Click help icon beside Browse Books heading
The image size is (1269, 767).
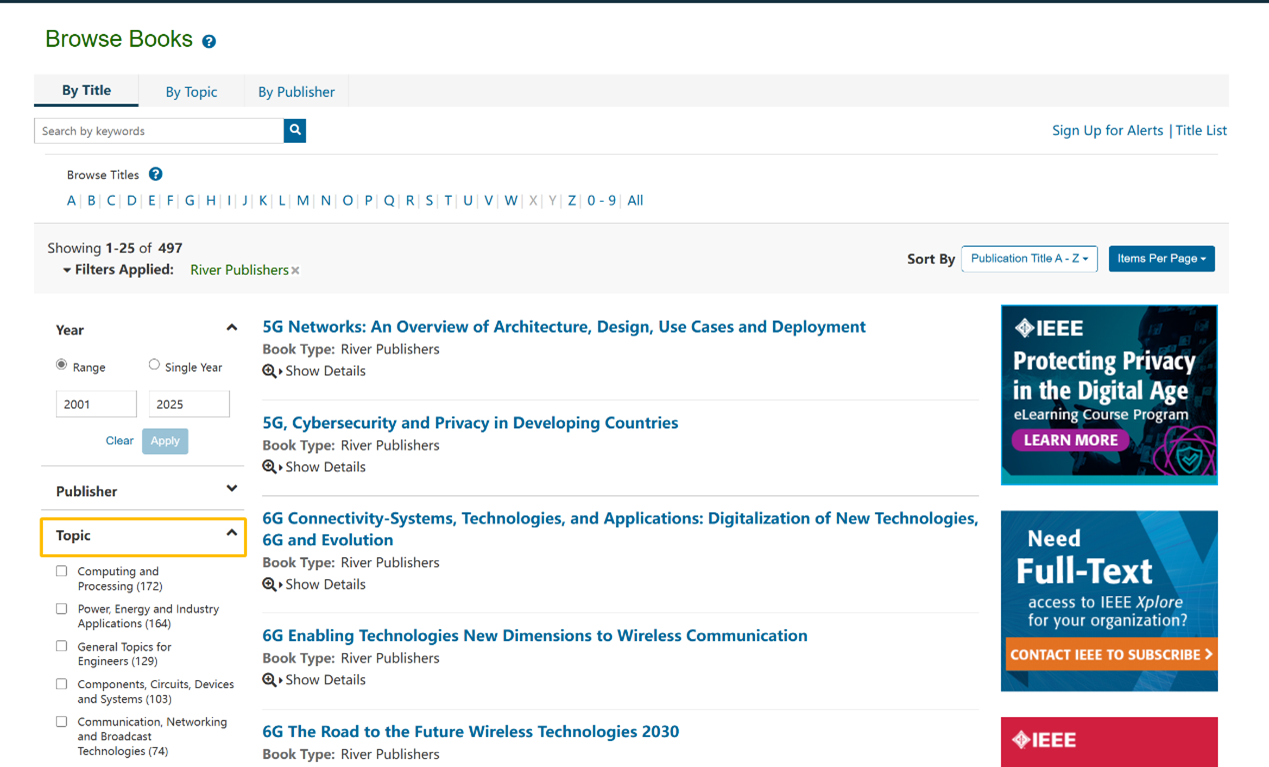coord(209,41)
